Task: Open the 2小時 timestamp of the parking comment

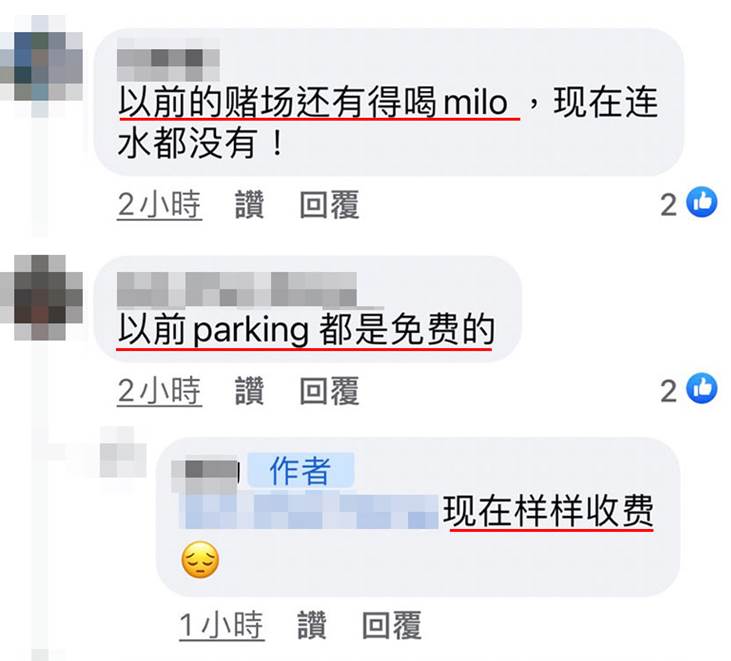Action: point(159,391)
